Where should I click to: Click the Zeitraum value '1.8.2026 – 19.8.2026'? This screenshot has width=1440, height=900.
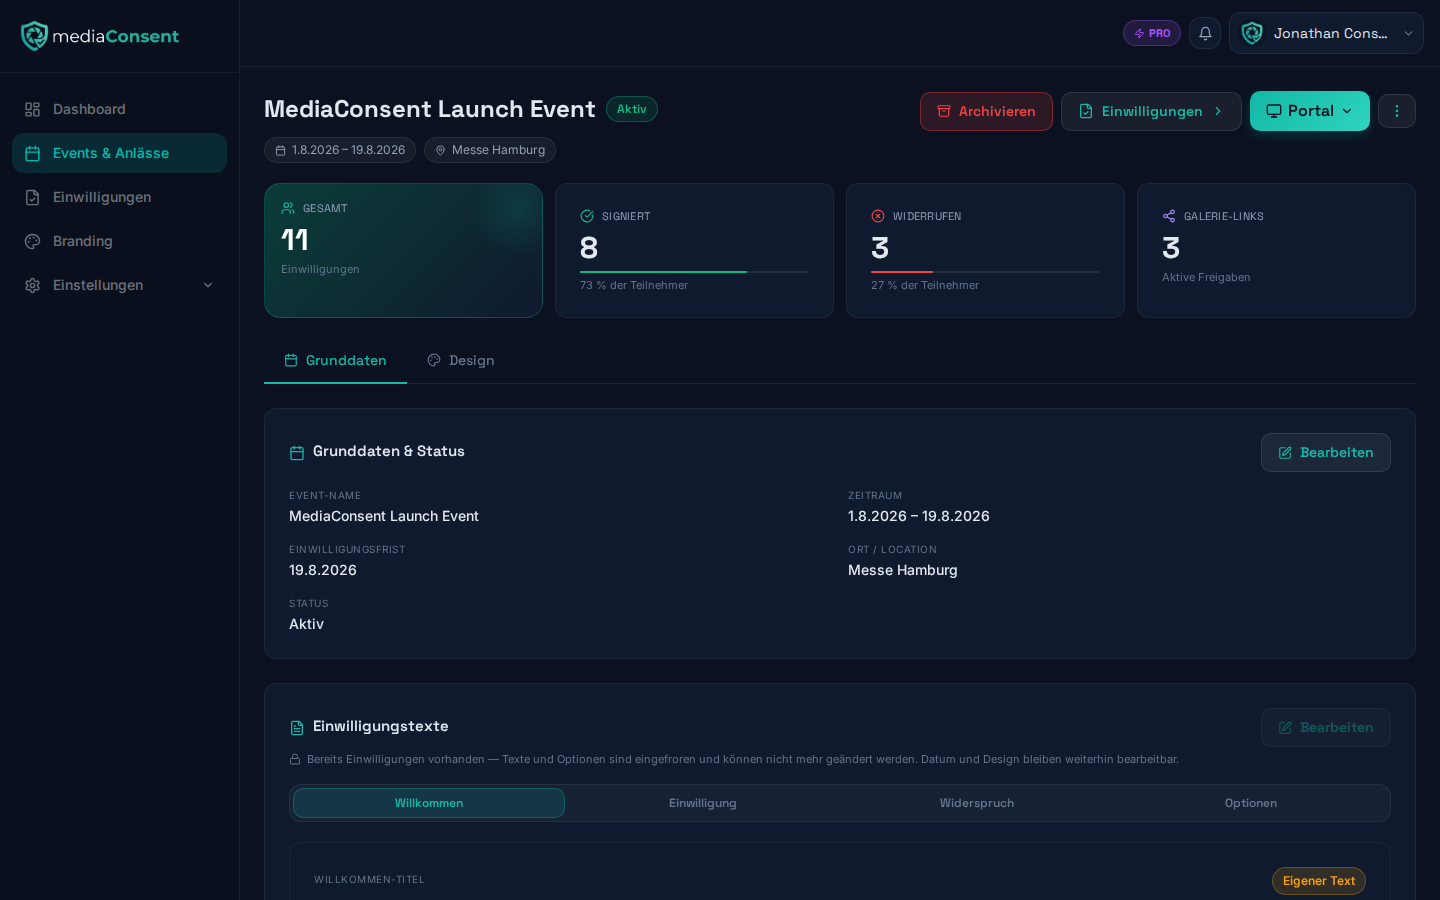(919, 516)
